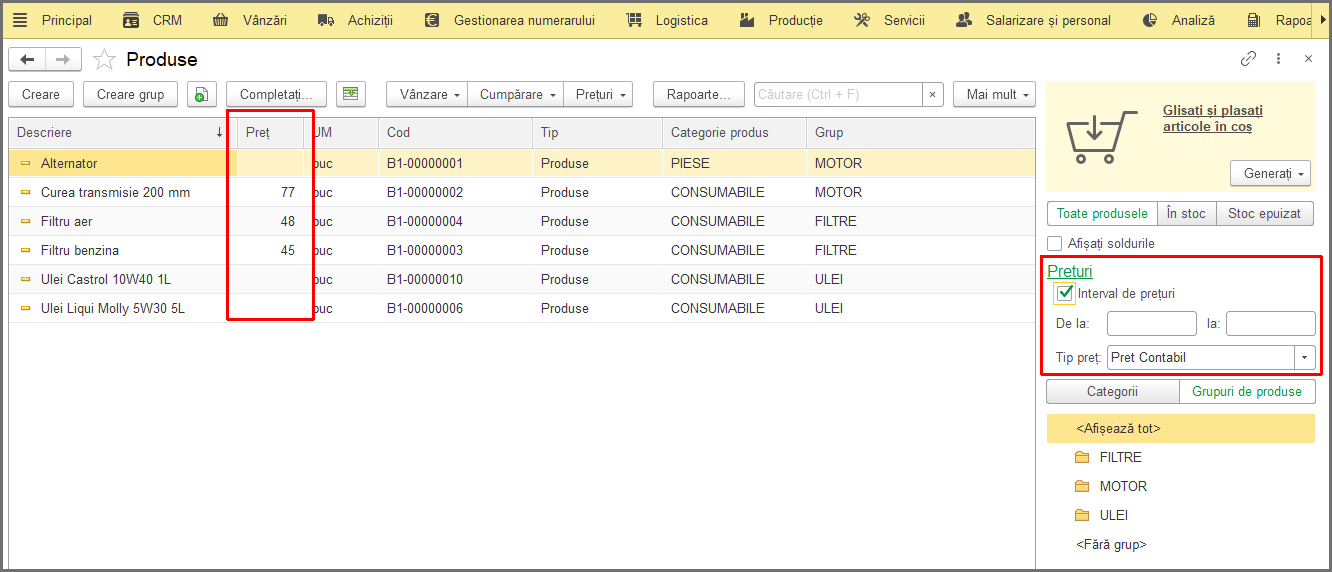Switch to the Categorii tab
This screenshot has width=1332, height=572.
1113,392
